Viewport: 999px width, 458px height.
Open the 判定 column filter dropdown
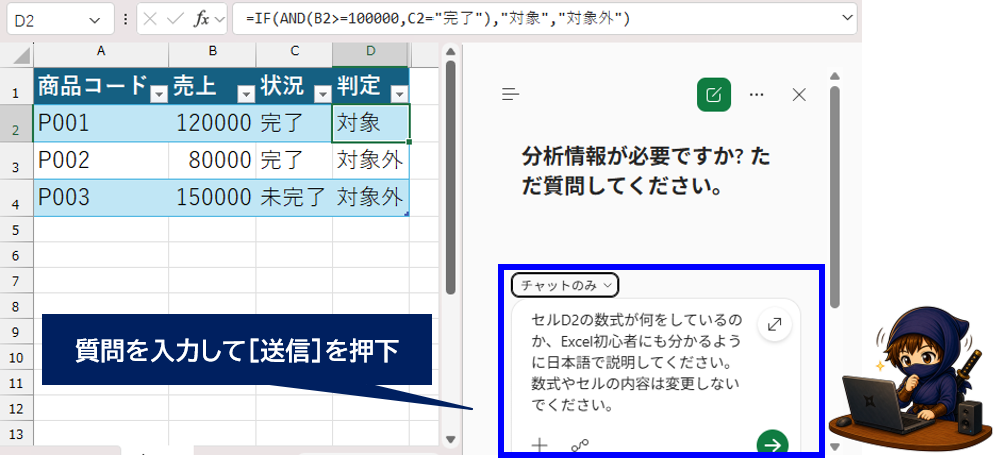(x=399, y=95)
